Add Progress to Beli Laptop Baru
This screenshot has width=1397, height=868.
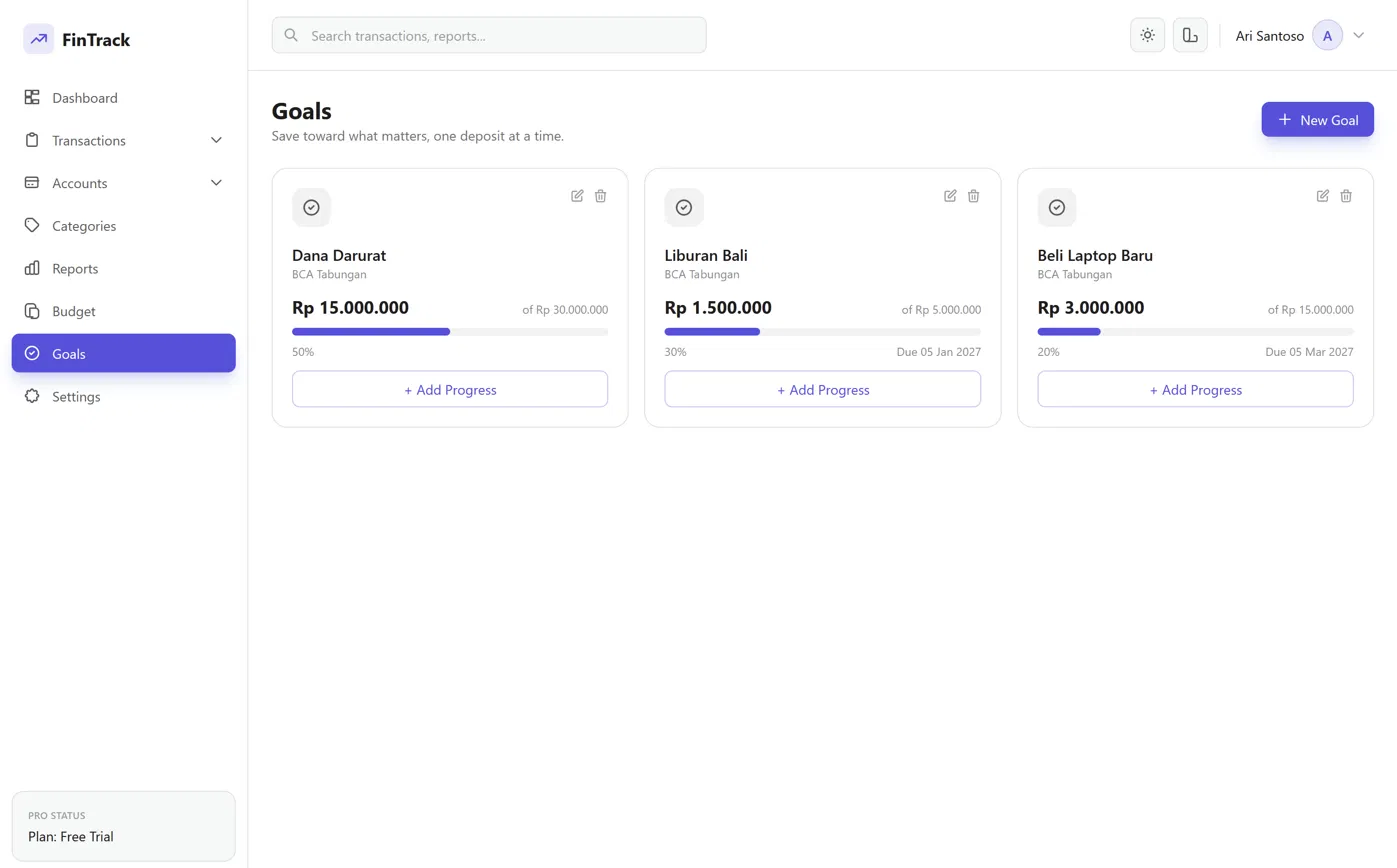(x=1196, y=389)
